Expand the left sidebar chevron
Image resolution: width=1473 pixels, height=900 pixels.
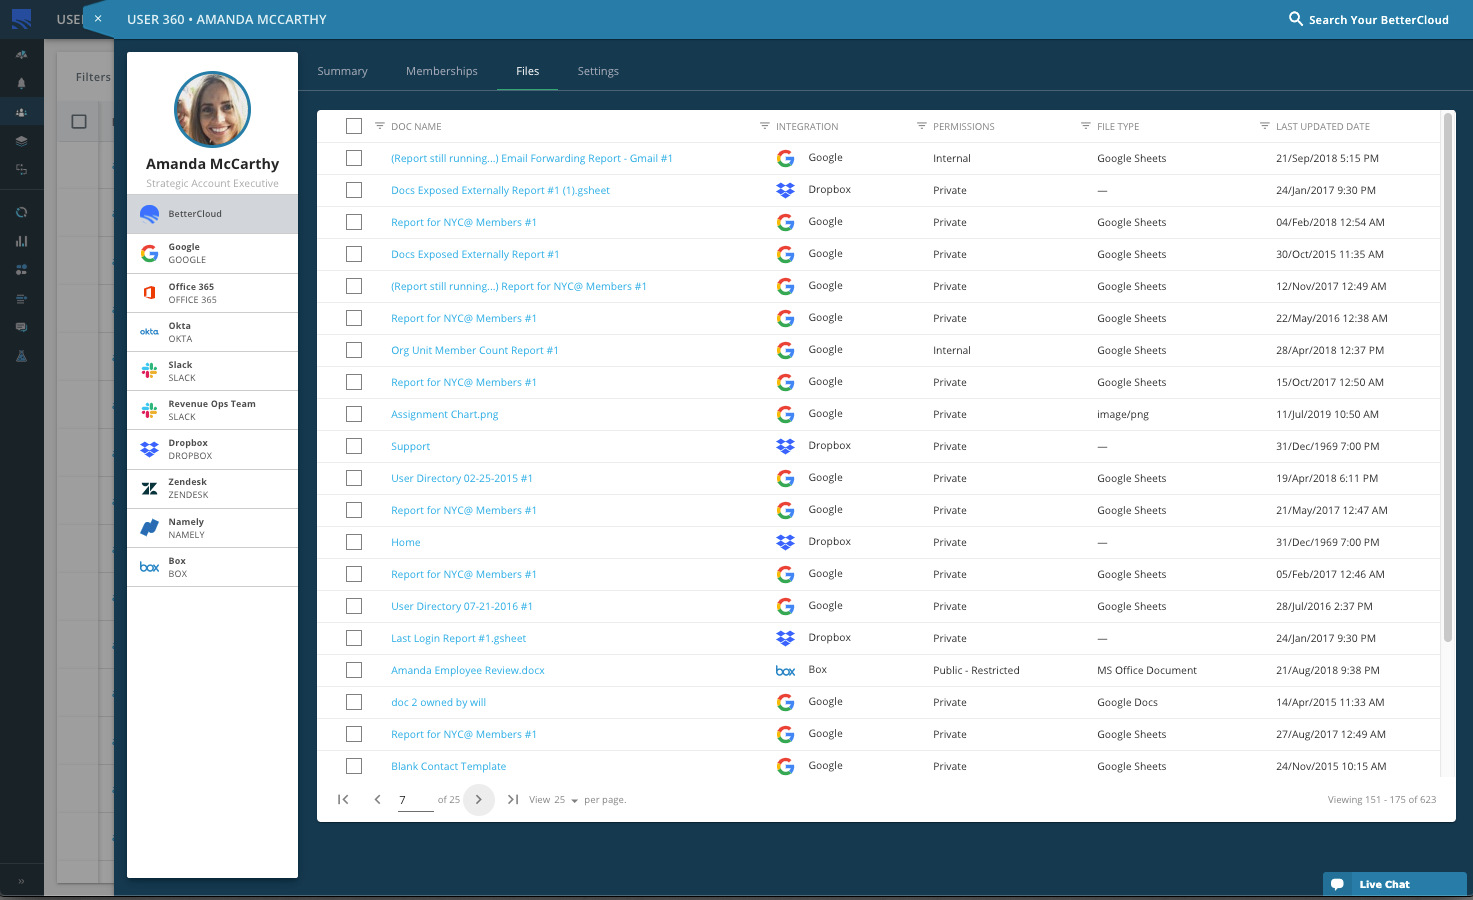point(21,881)
